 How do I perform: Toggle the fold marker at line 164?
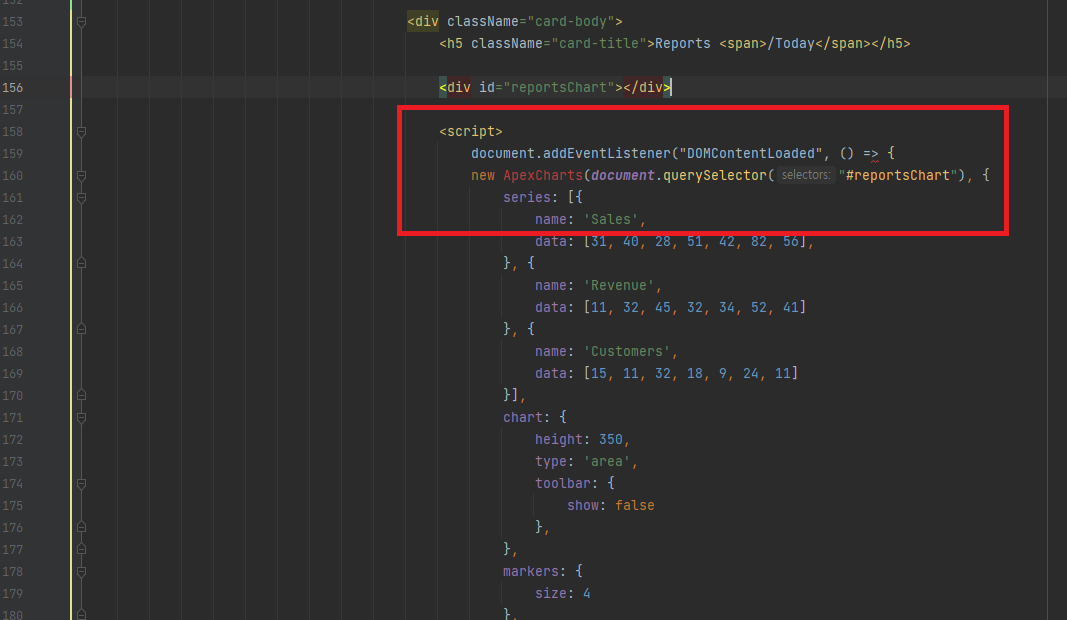click(x=81, y=263)
